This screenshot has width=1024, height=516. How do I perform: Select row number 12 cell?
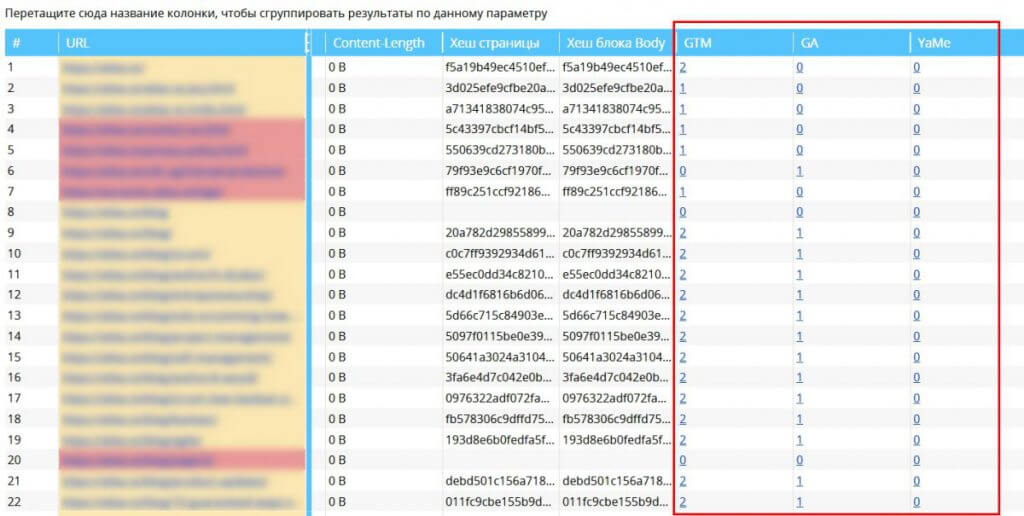[x=15, y=295]
